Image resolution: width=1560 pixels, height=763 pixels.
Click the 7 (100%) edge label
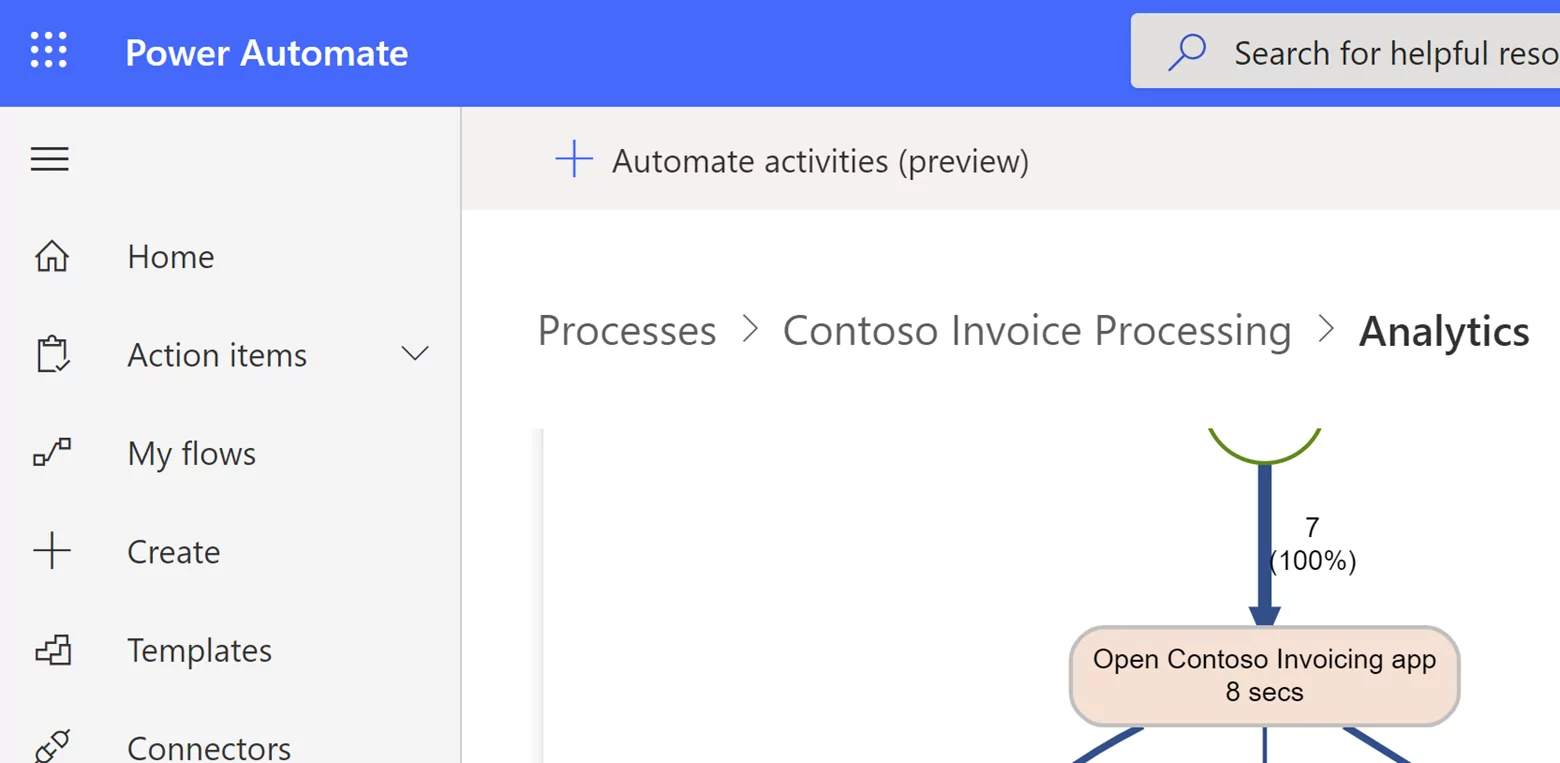(1312, 545)
